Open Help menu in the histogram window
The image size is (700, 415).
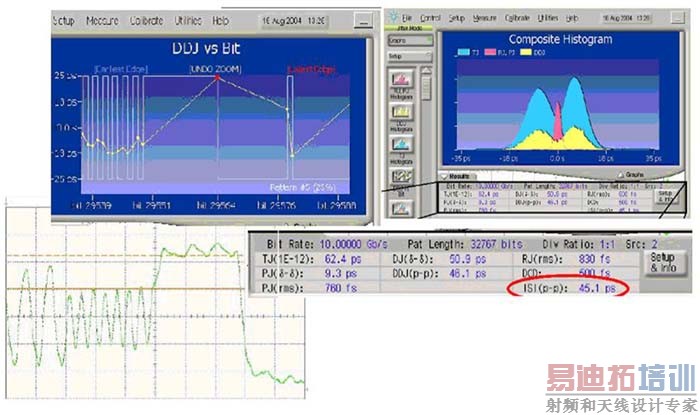coord(572,18)
